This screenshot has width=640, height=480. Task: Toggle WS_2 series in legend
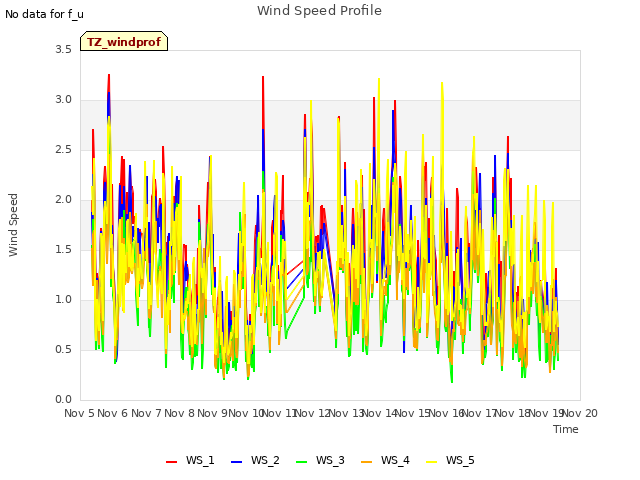coord(255,460)
